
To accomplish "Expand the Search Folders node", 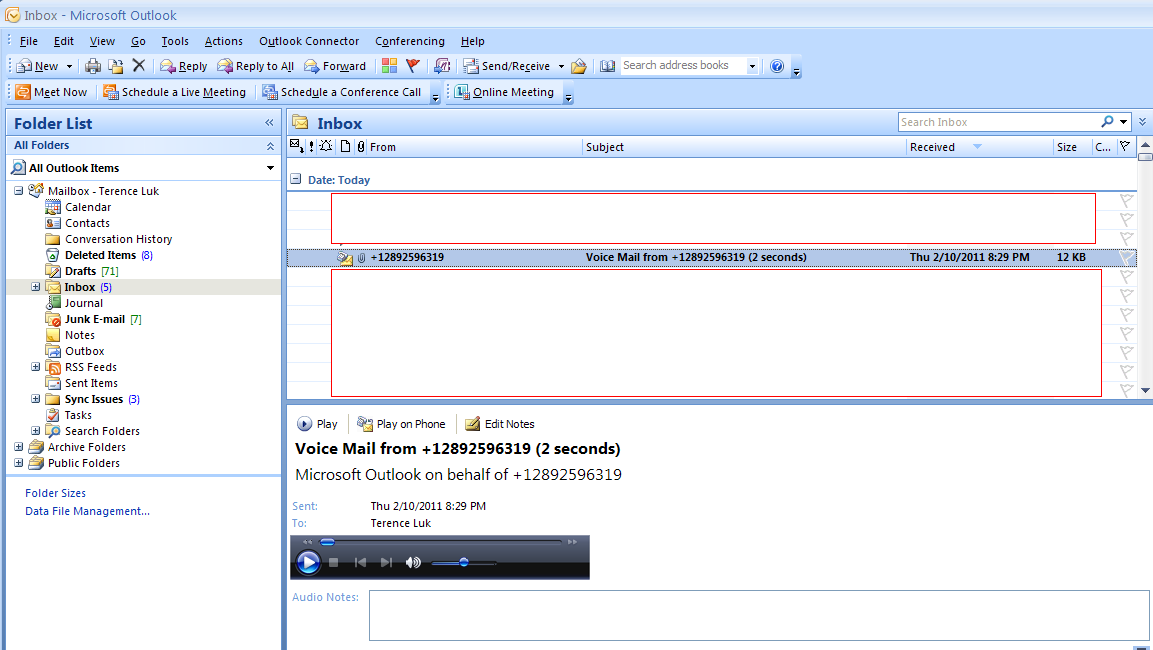I will click(x=35, y=430).
